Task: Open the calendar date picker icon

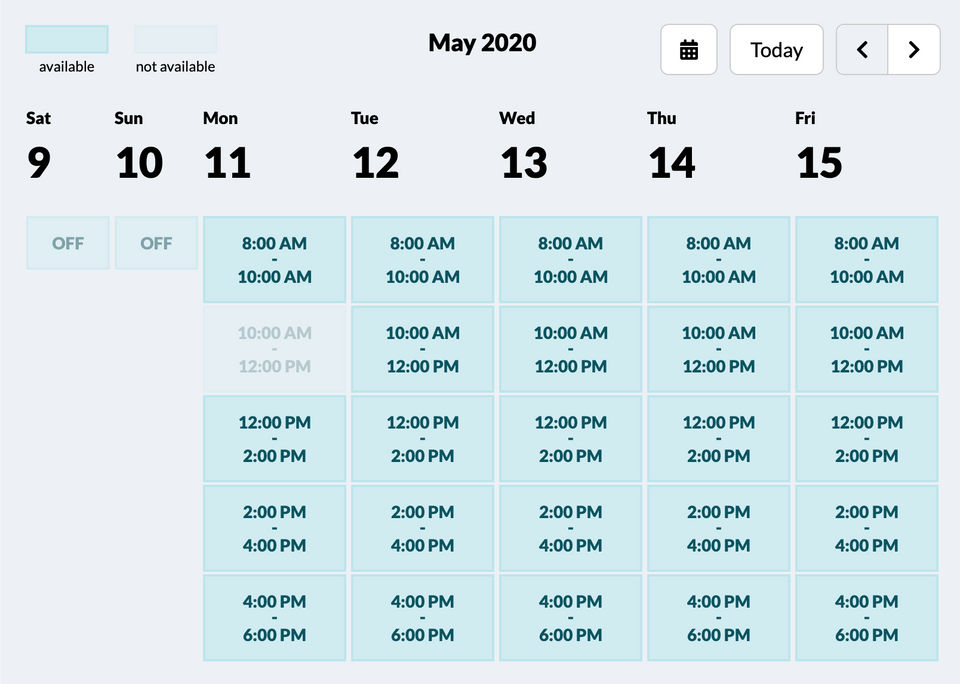Action: pos(689,50)
